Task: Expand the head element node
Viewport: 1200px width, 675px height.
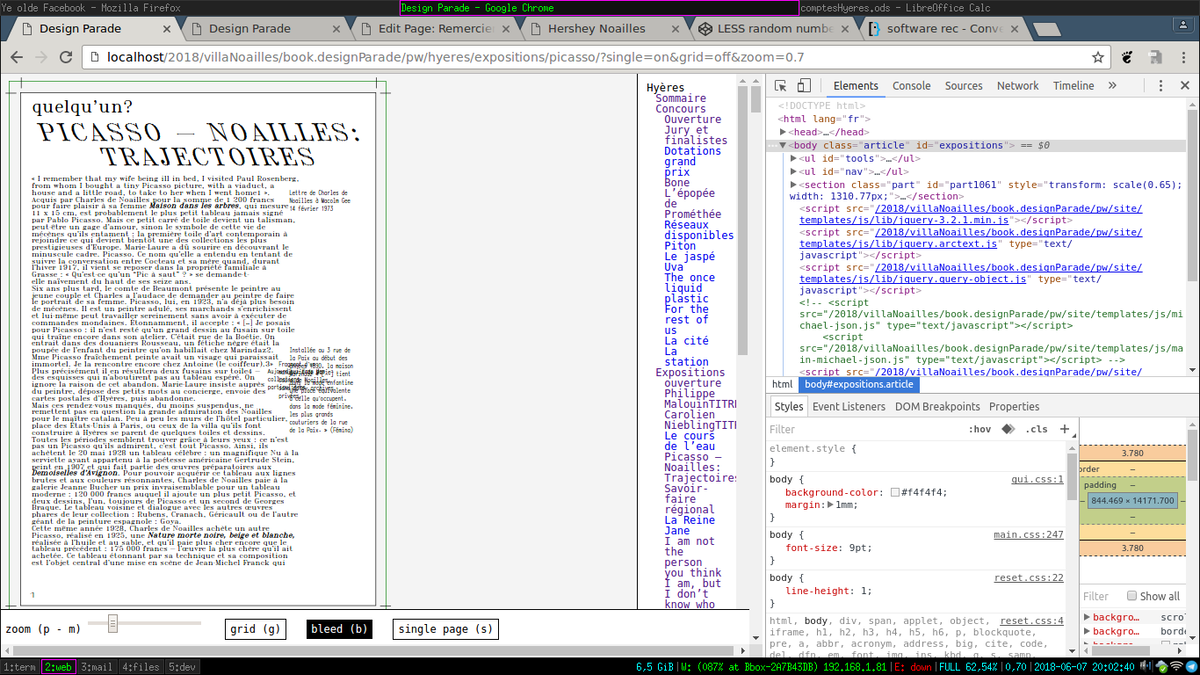Action: click(783, 132)
